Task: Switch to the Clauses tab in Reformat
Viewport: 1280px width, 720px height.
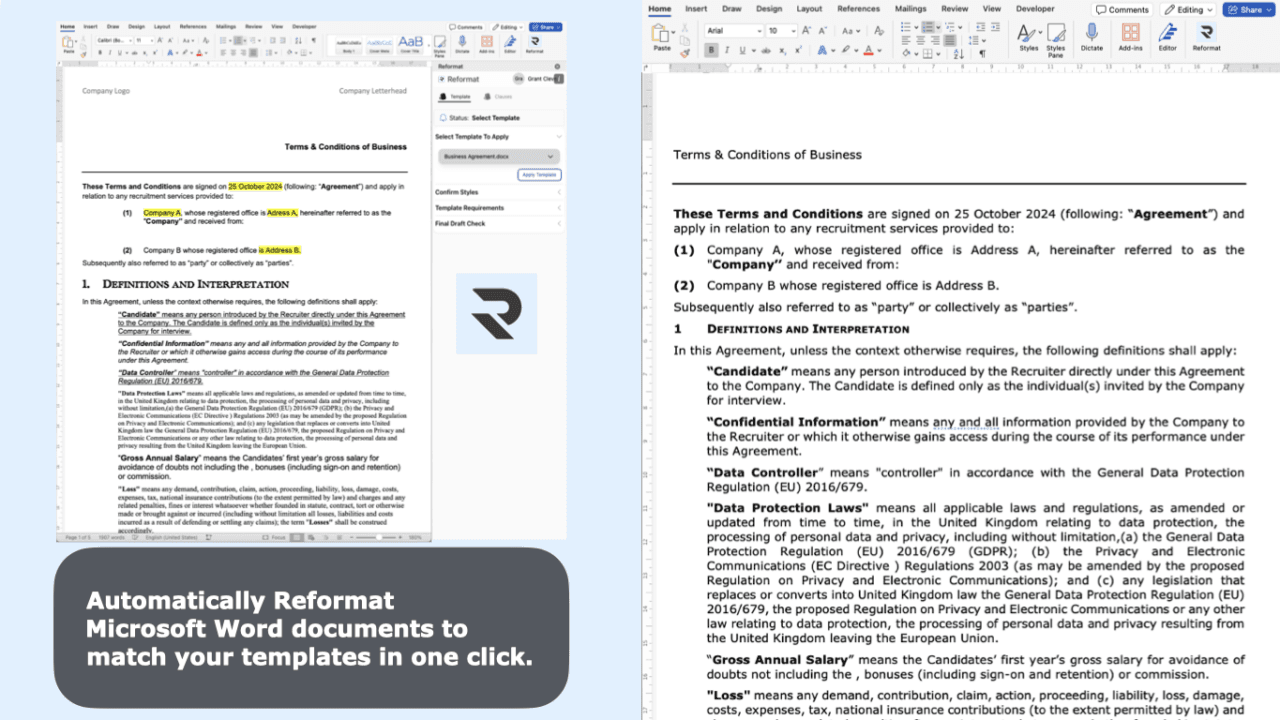Action: [x=504, y=96]
